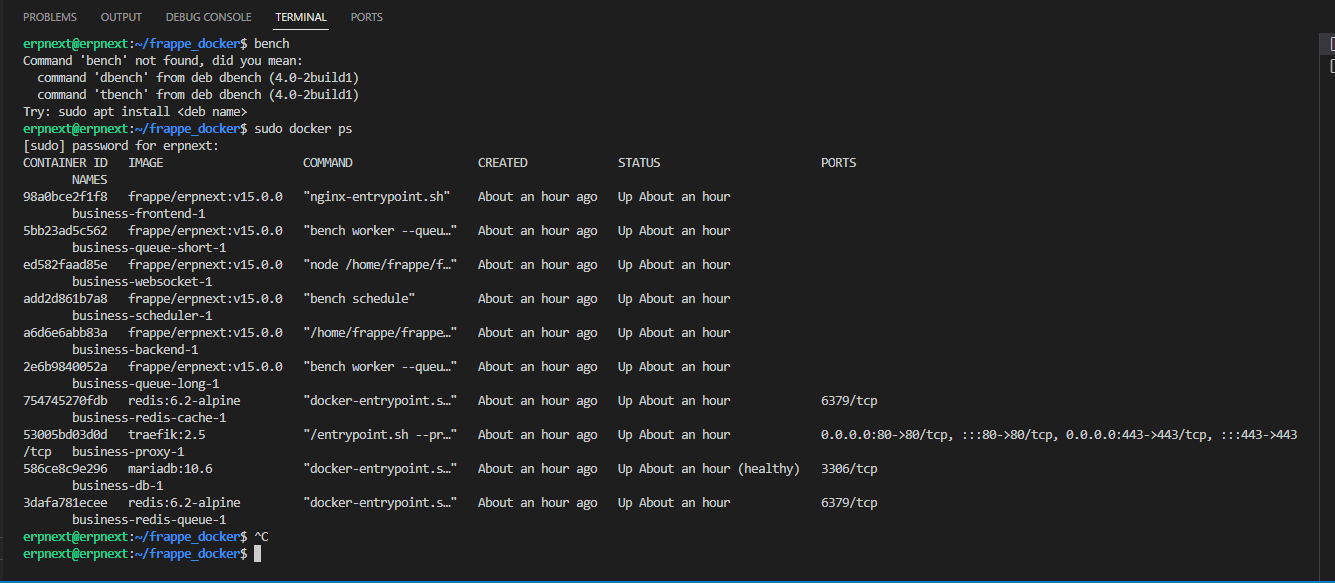1335x583 pixels.
Task: Click container ID ed582faad85e
Action: pos(65,265)
